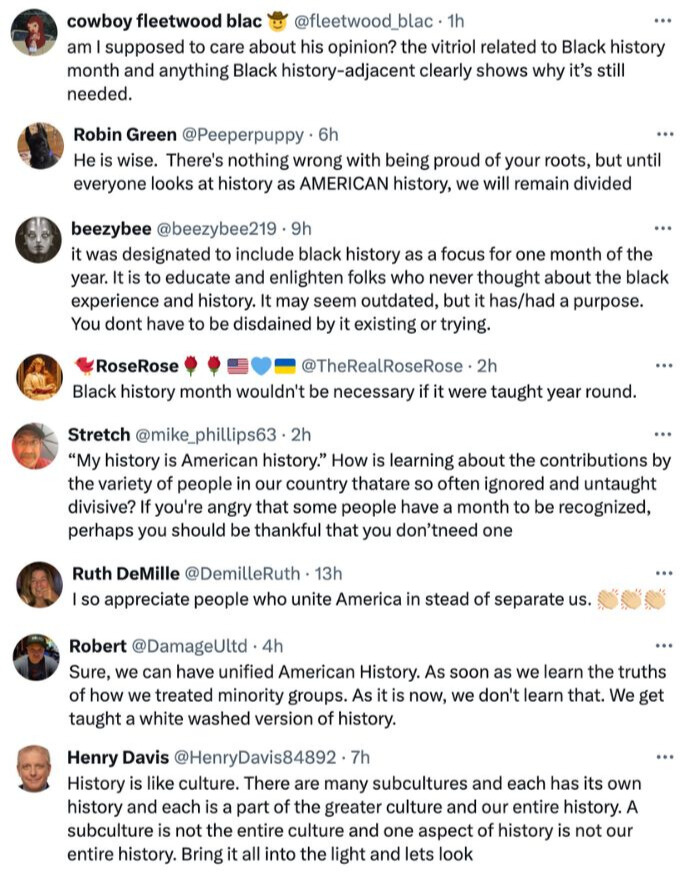Image resolution: width=690 pixels, height=886 pixels.
Task: Select the beezybee tweet text
Action: [x=370, y=289]
